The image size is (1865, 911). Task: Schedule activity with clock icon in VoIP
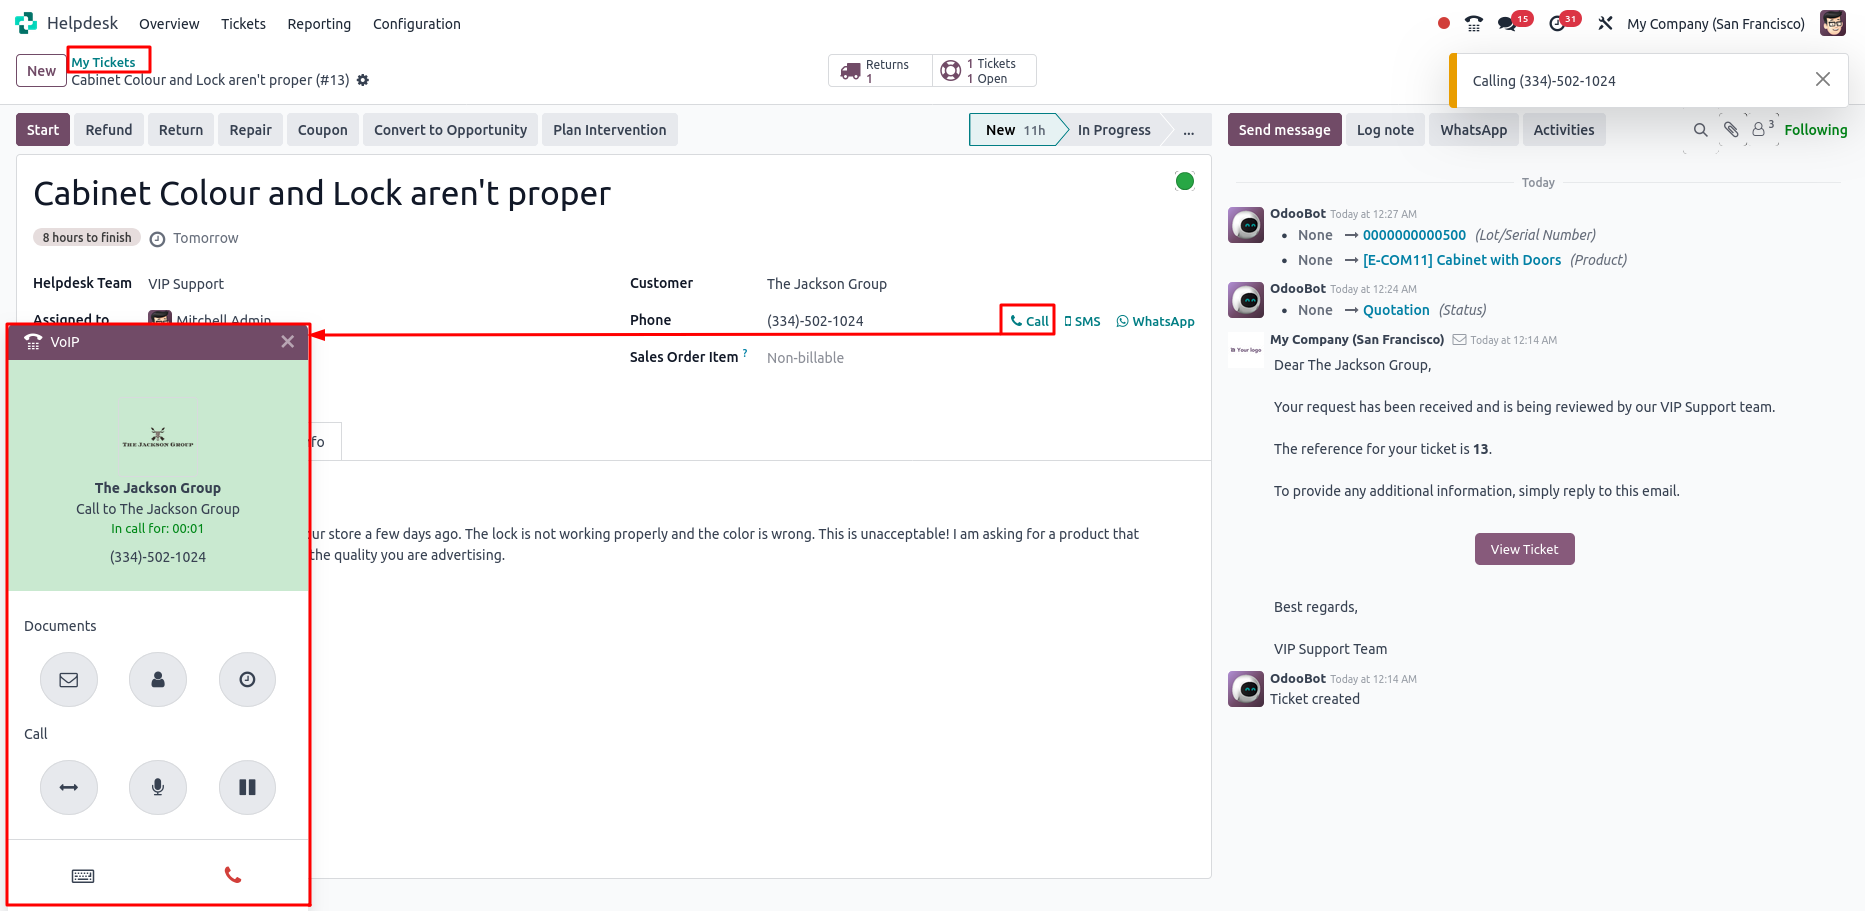[x=247, y=680]
